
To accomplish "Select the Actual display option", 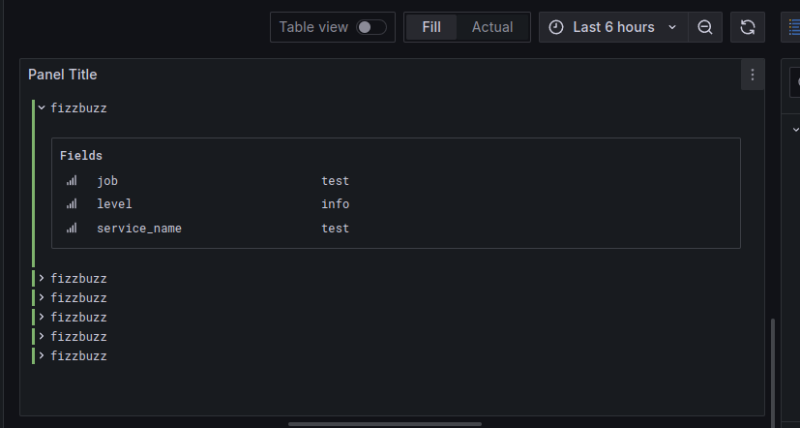I will pos(492,27).
